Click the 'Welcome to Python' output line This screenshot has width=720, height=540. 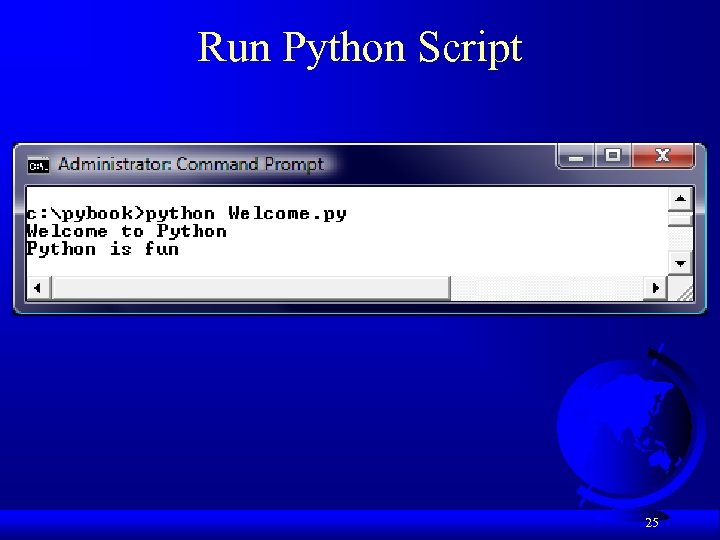127,231
